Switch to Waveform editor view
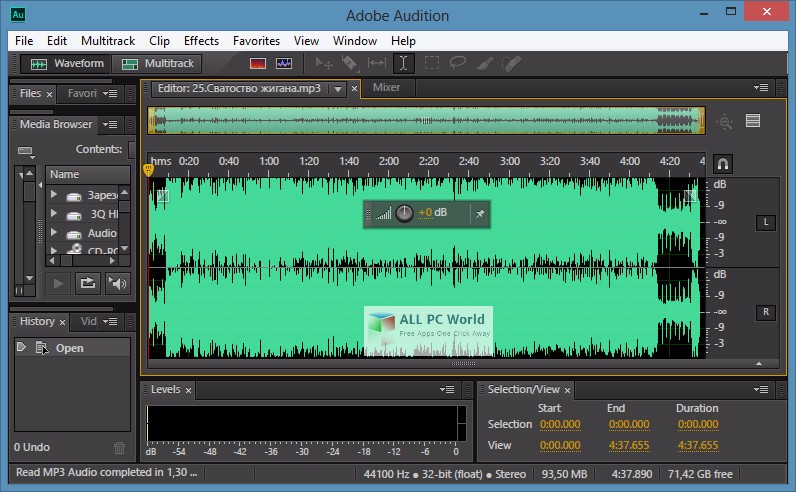The image size is (796, 492). (66, 64)
